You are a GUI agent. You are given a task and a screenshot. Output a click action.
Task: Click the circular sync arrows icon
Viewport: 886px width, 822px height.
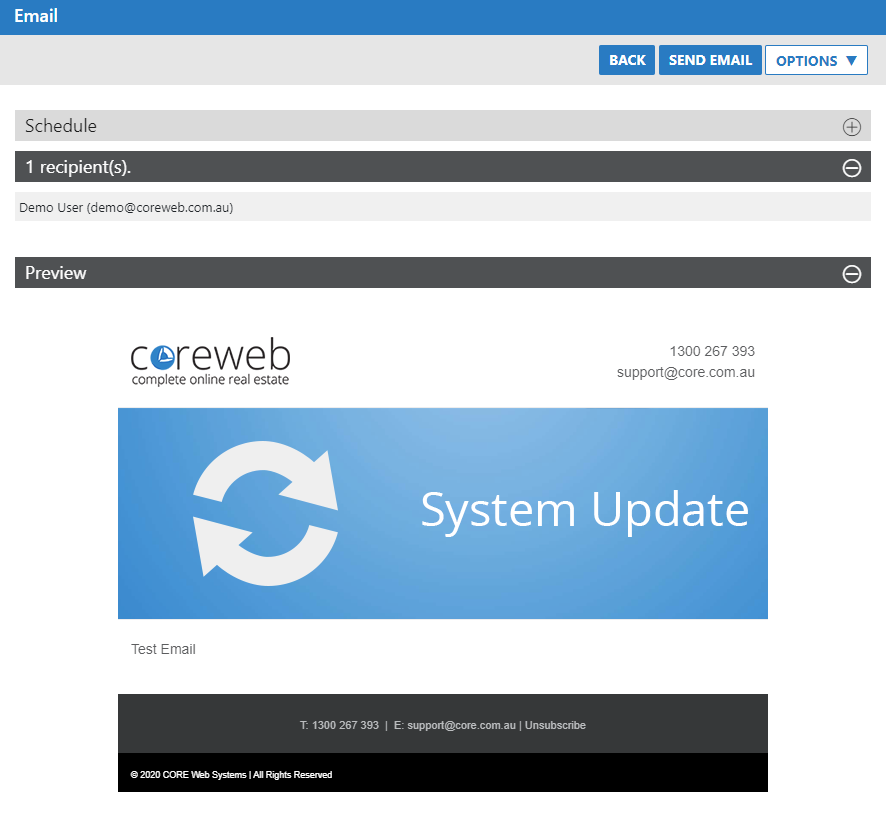tap(265, 514)
